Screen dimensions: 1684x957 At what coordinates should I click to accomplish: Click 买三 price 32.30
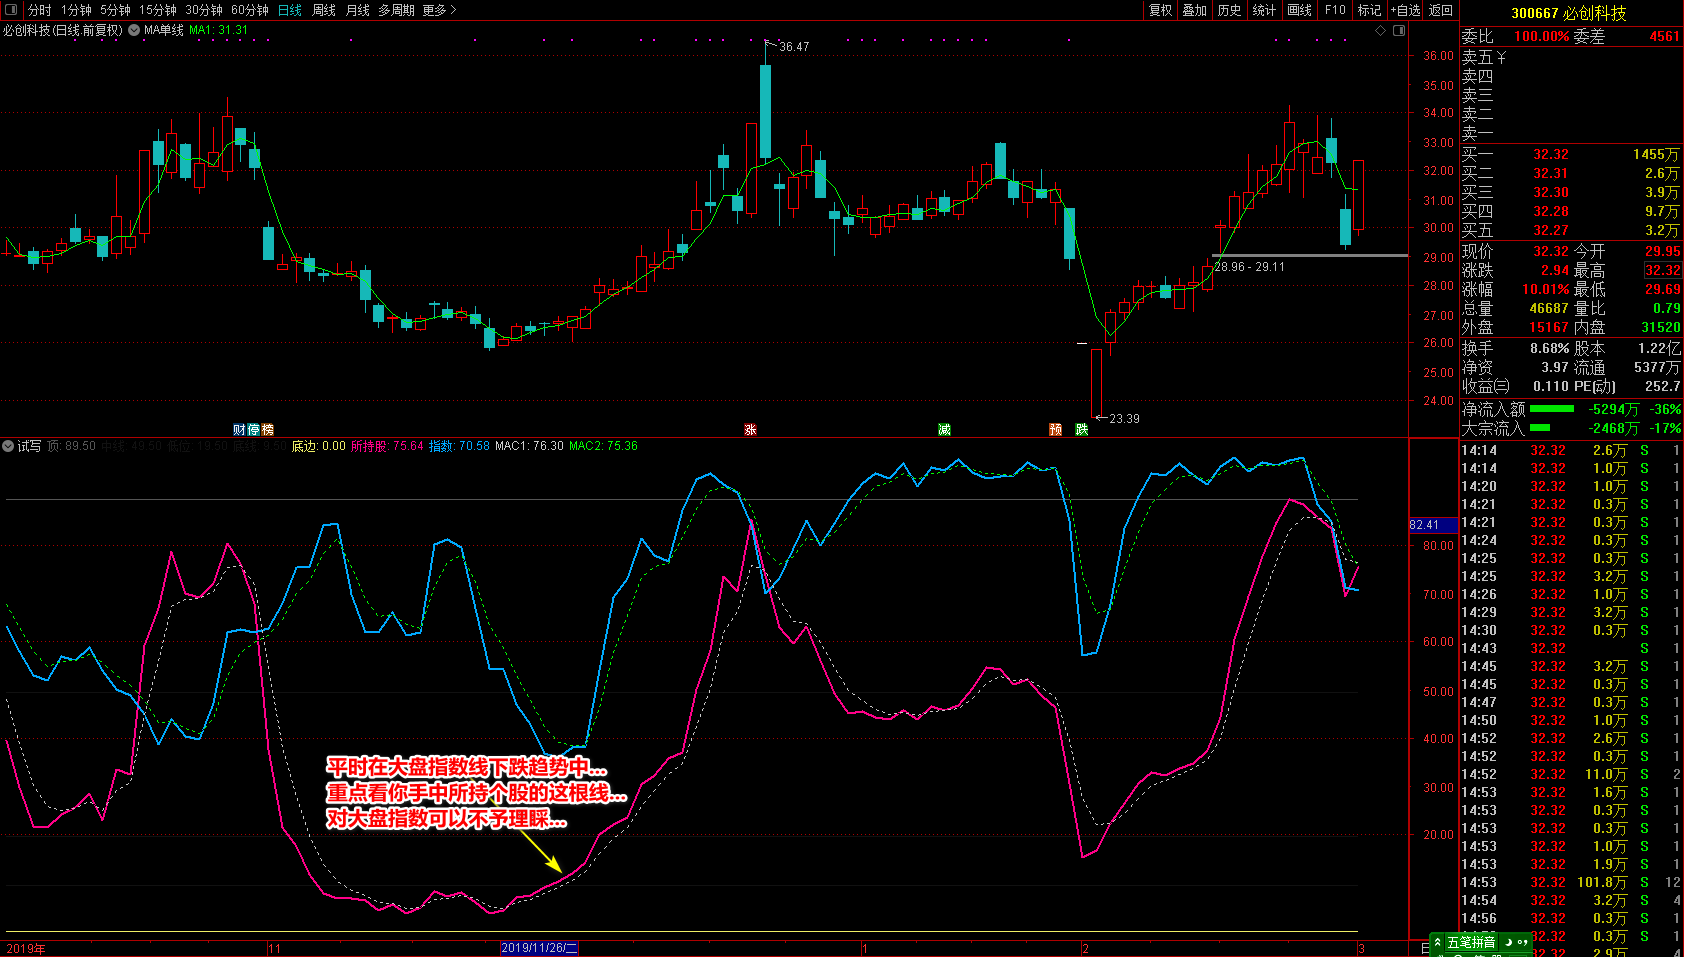(x=1551, y=192)
